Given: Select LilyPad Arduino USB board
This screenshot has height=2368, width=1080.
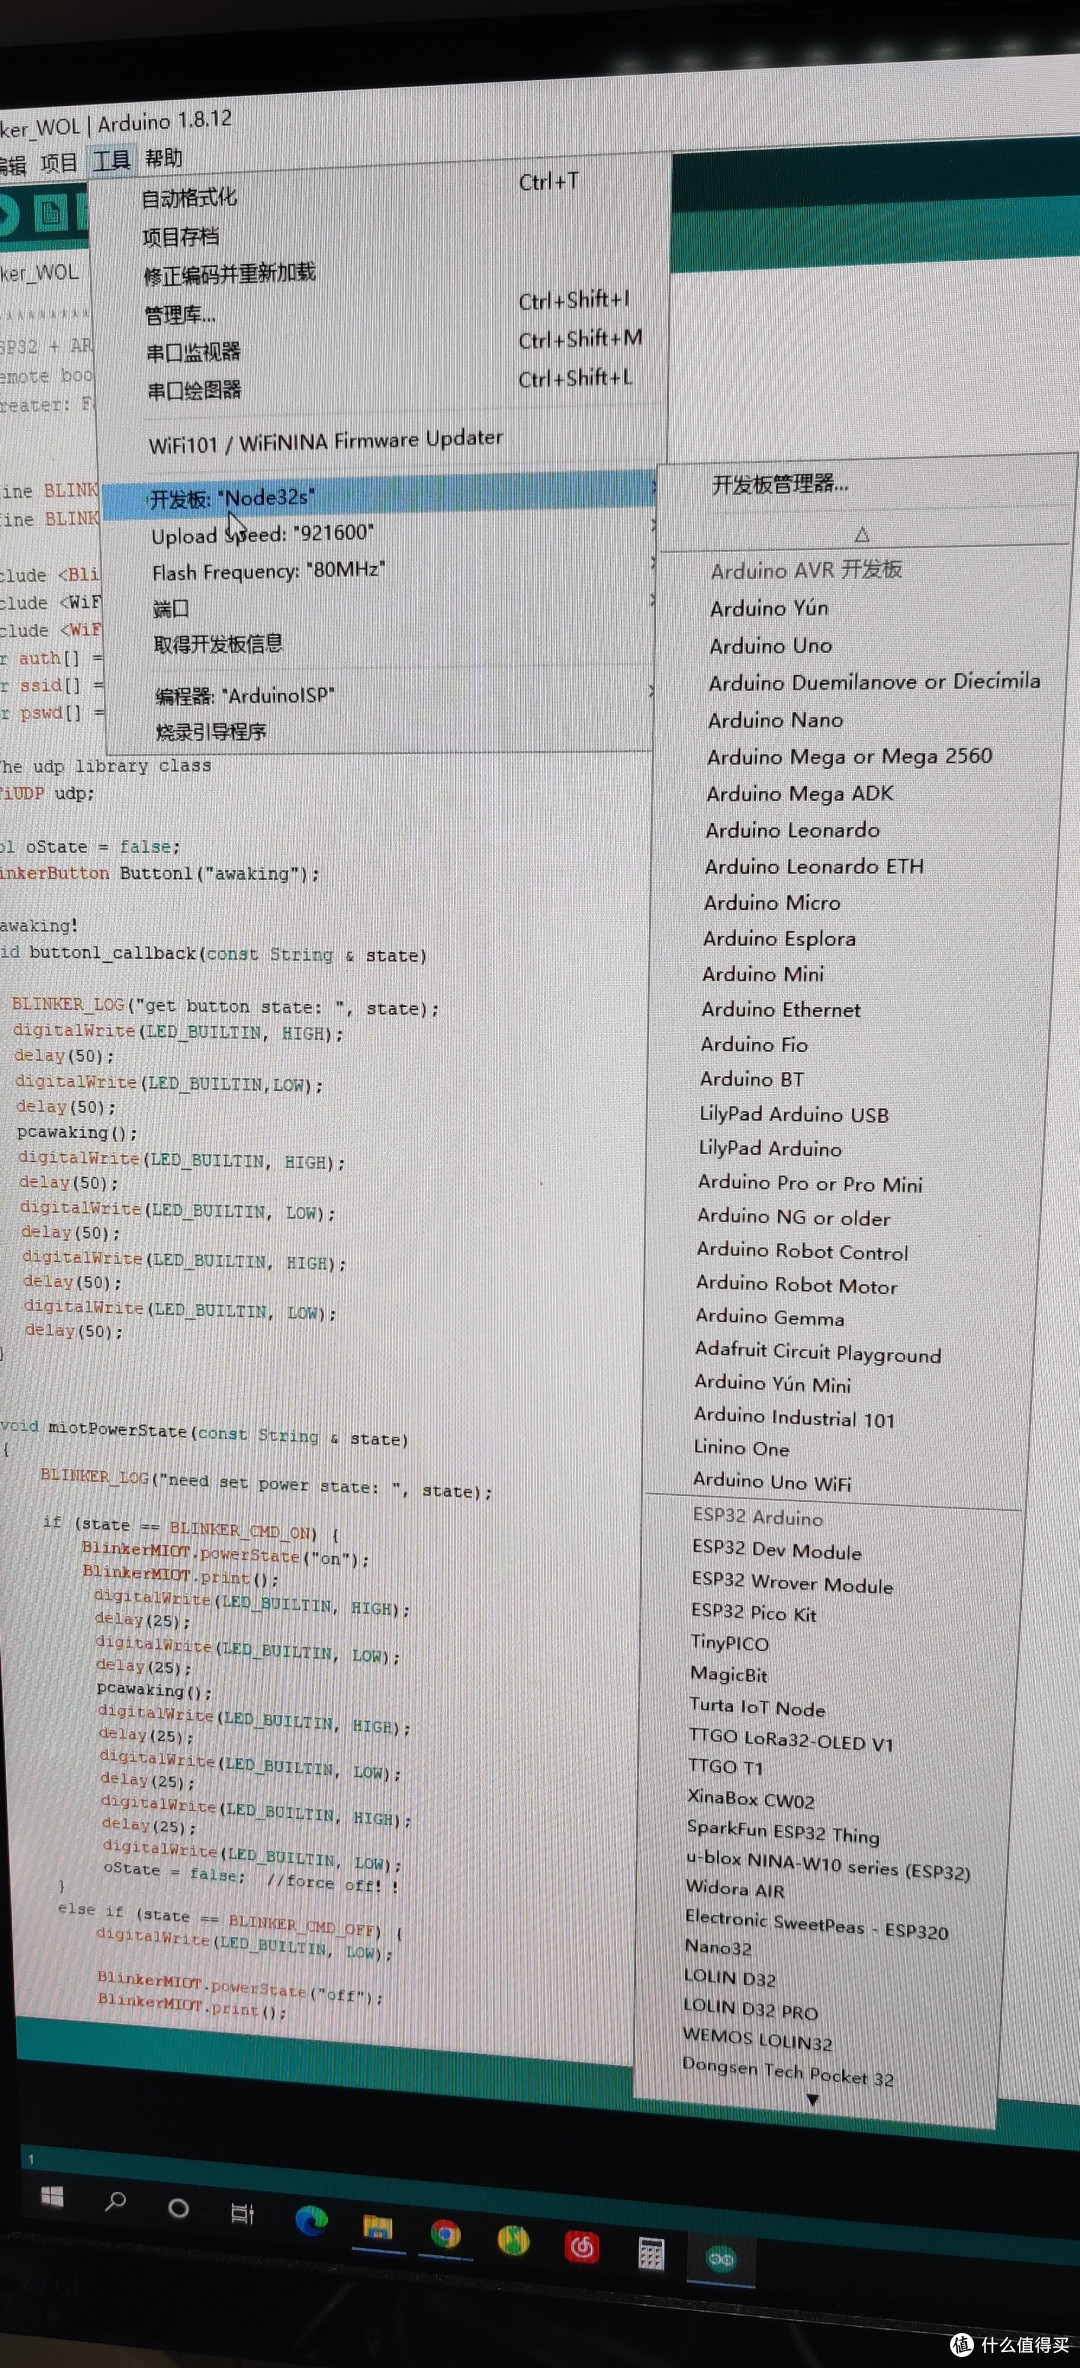Looking at the screenshot, I should [793, 1114].
